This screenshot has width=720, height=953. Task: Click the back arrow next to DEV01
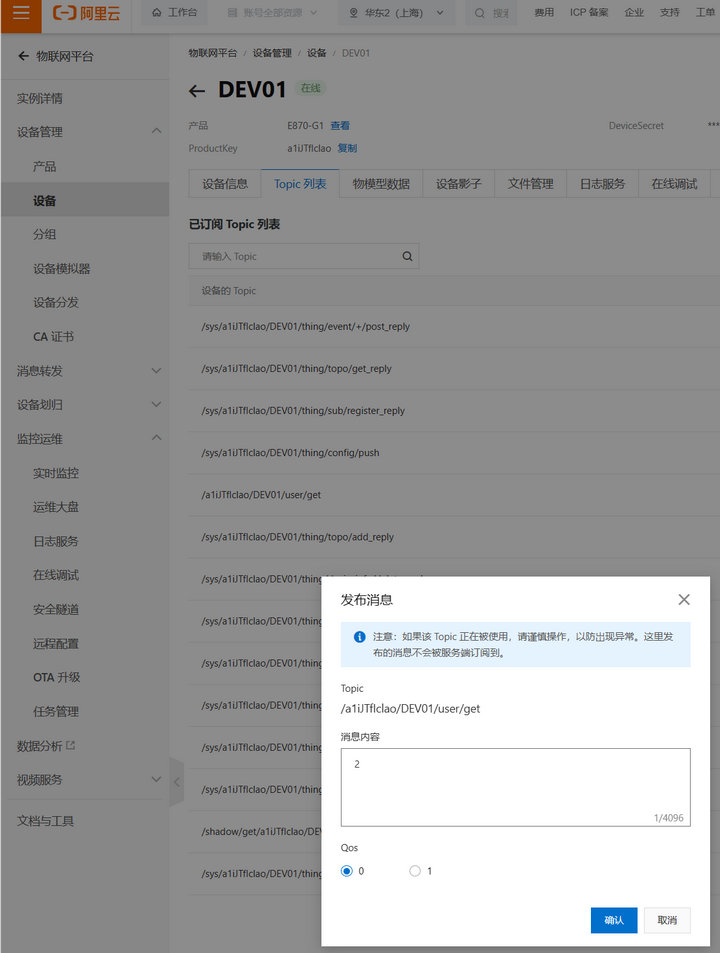click(x=197, y=91)
